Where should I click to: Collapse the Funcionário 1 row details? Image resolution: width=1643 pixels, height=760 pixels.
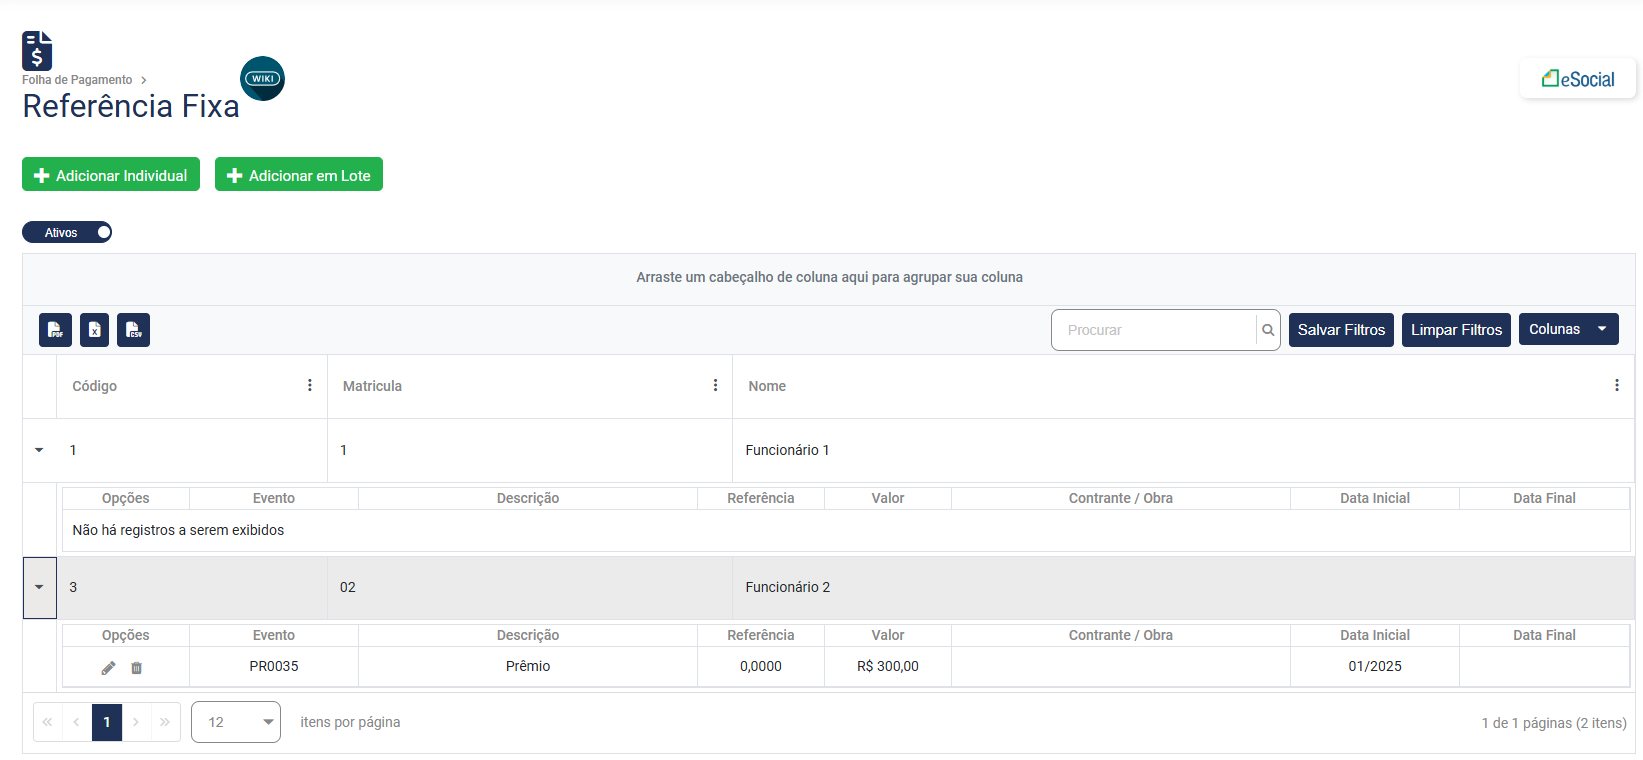coord(39,450)
